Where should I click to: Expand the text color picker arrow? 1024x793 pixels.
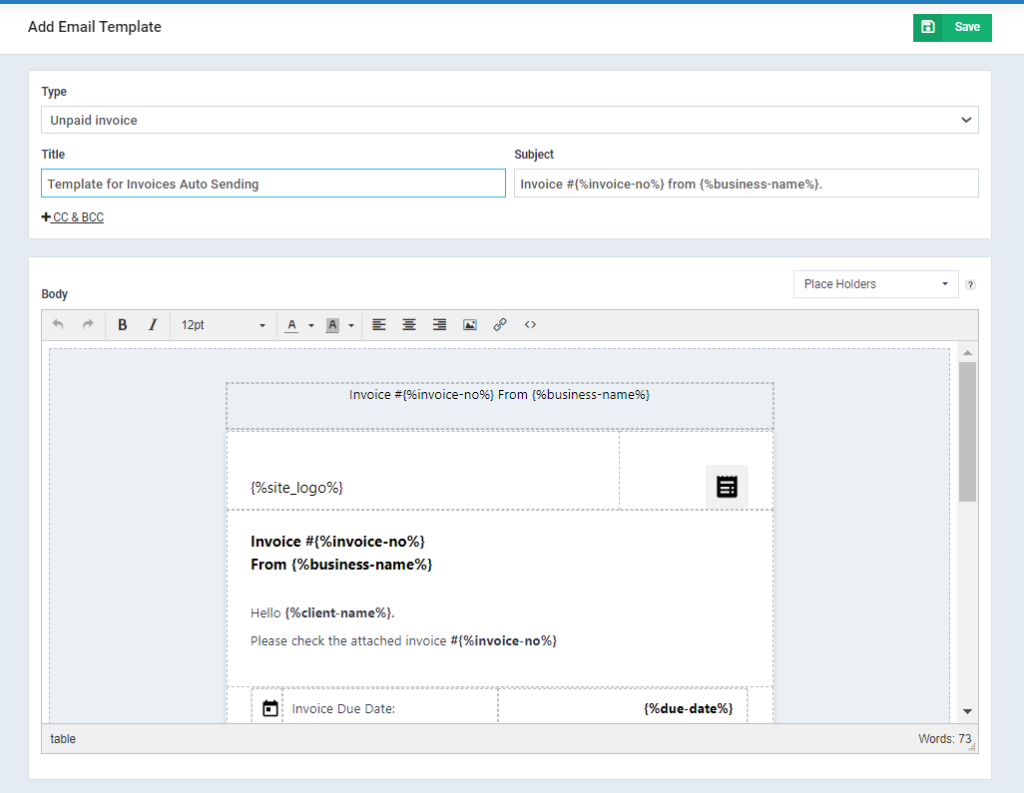tap(312, 325)
